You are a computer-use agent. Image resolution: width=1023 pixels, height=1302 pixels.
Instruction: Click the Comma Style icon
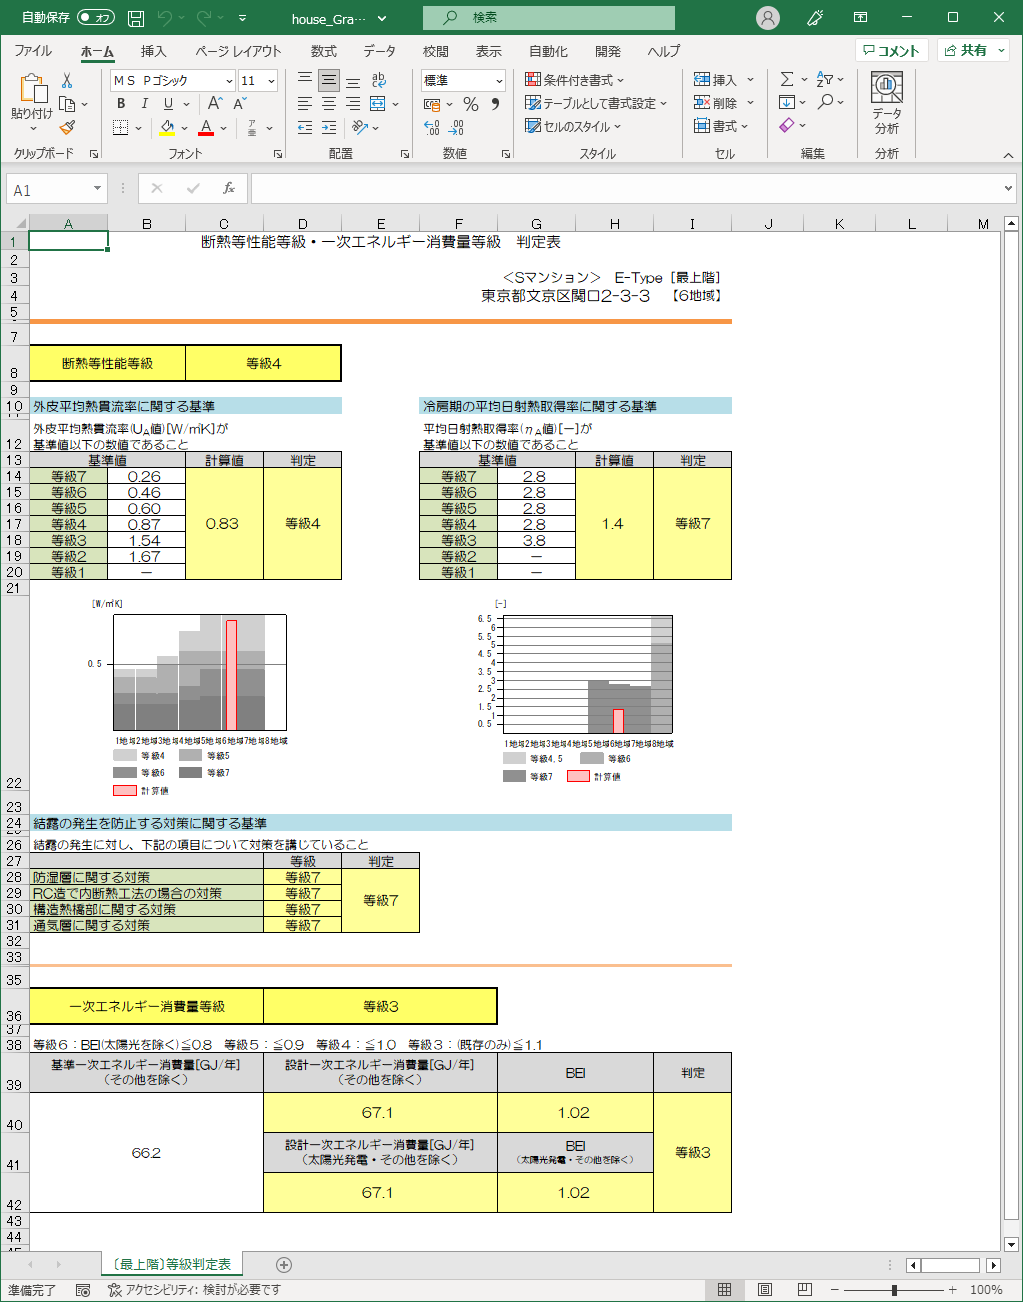tap(495, 104)
